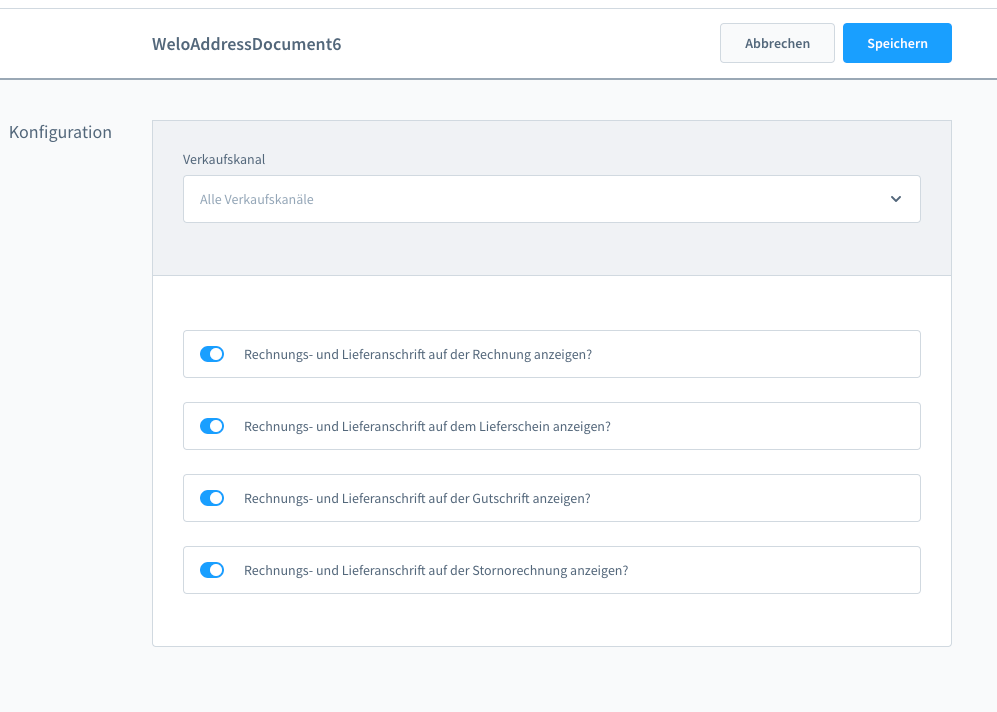Toggle address display on Stornorechnung
This screenshot has height=712, width=997.
coord(212,570)
